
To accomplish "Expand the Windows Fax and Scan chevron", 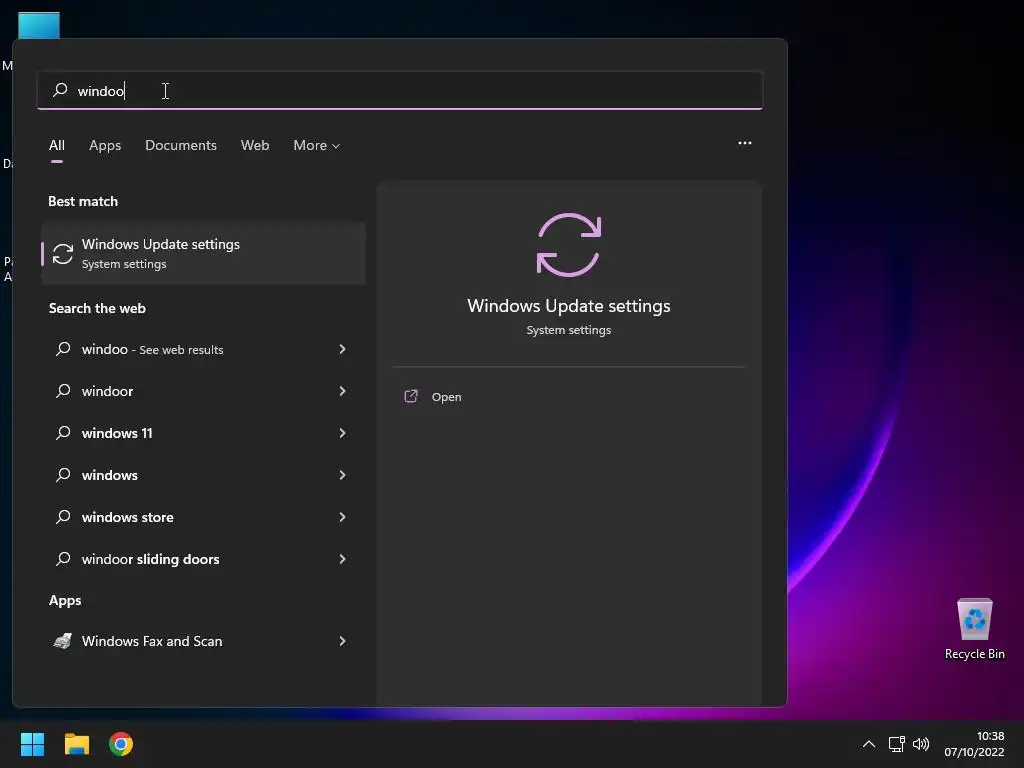I will click(x=342, y=641).
